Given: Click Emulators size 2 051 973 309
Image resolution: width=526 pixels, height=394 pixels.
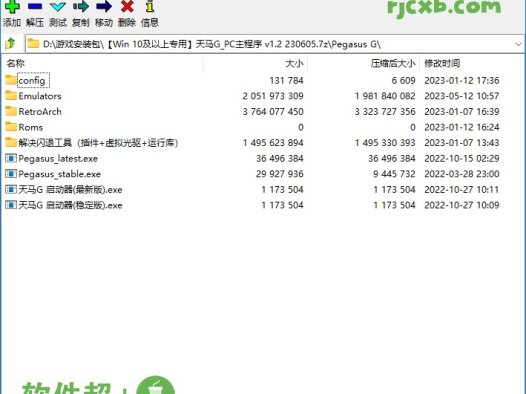Looking at the screenshot, I should pyautogui.click(x=273, y=96).
